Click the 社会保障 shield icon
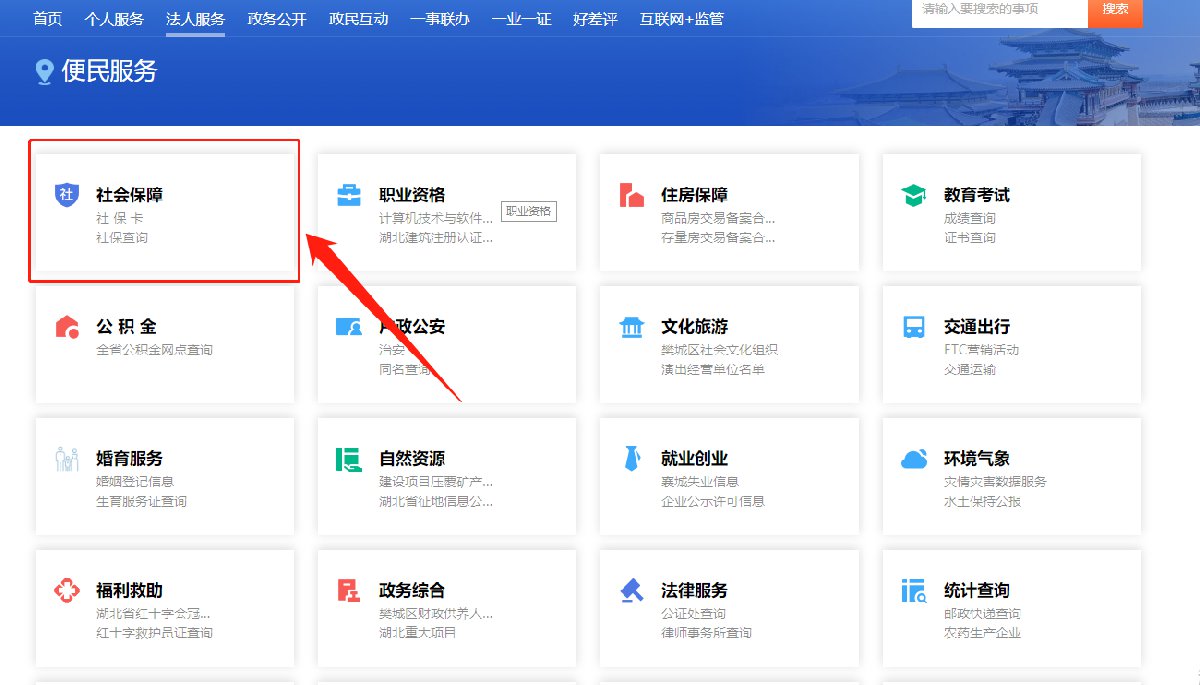The width and height of the screenshot is (1200, 685). click(66, 195)
